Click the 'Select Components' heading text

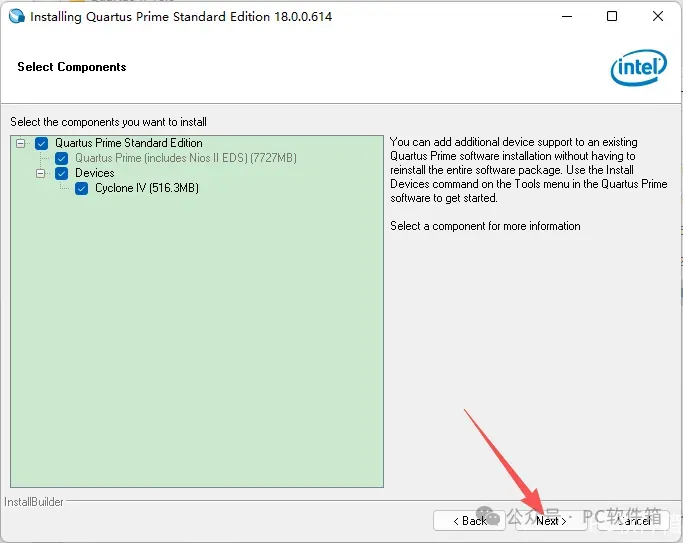coord(72,67)
